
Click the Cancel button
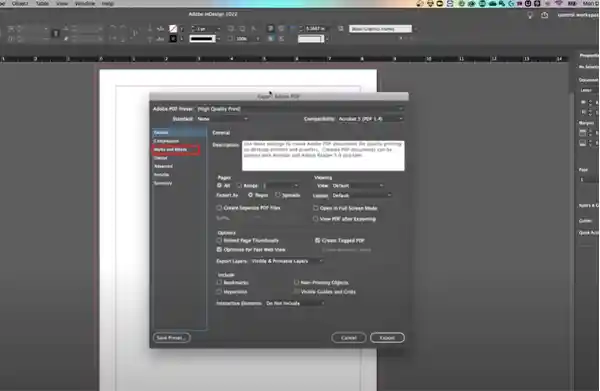[x=349, y=338]
